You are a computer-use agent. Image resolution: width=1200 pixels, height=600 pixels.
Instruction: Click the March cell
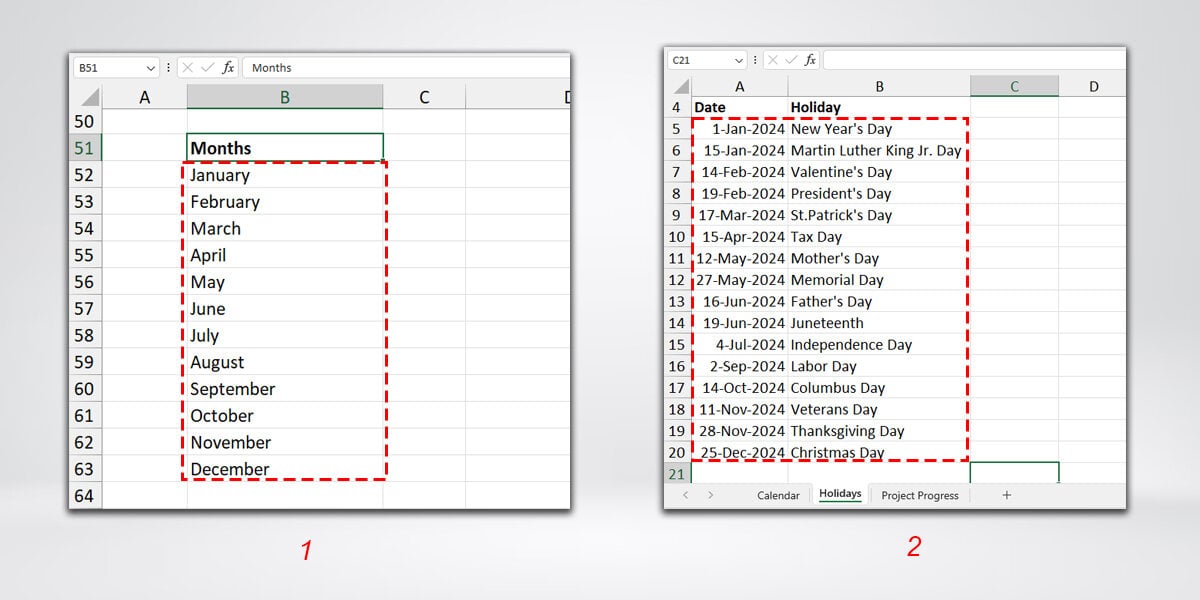285,228
